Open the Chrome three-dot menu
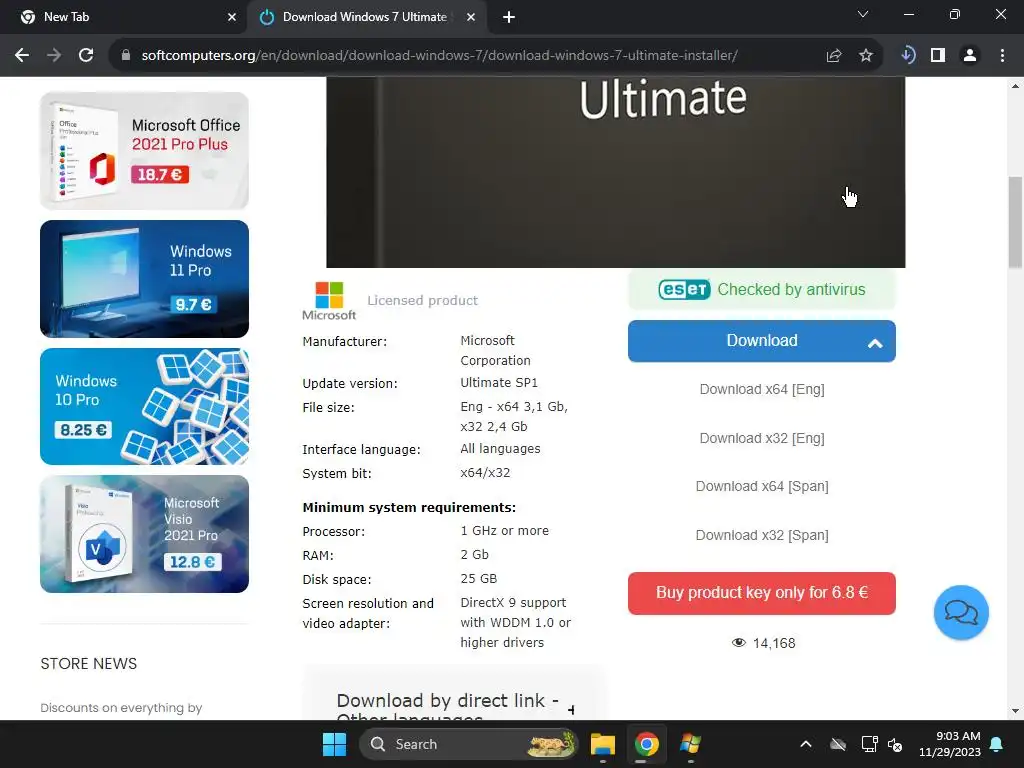The height and width of the screenshot is (768, 1024). (x=1002, y=56)
